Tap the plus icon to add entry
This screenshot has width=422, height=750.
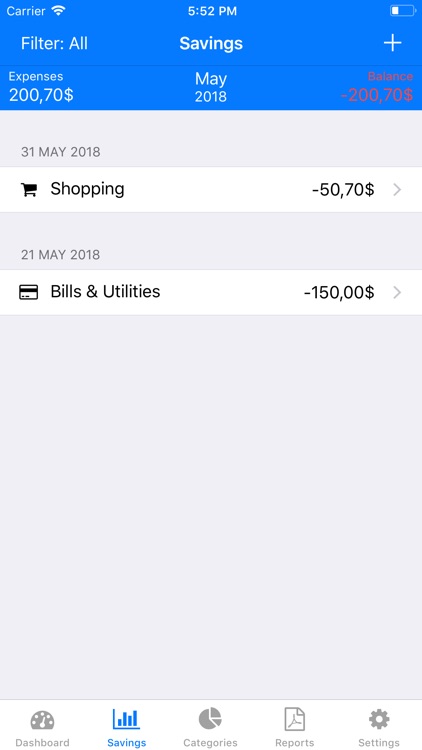392,43
